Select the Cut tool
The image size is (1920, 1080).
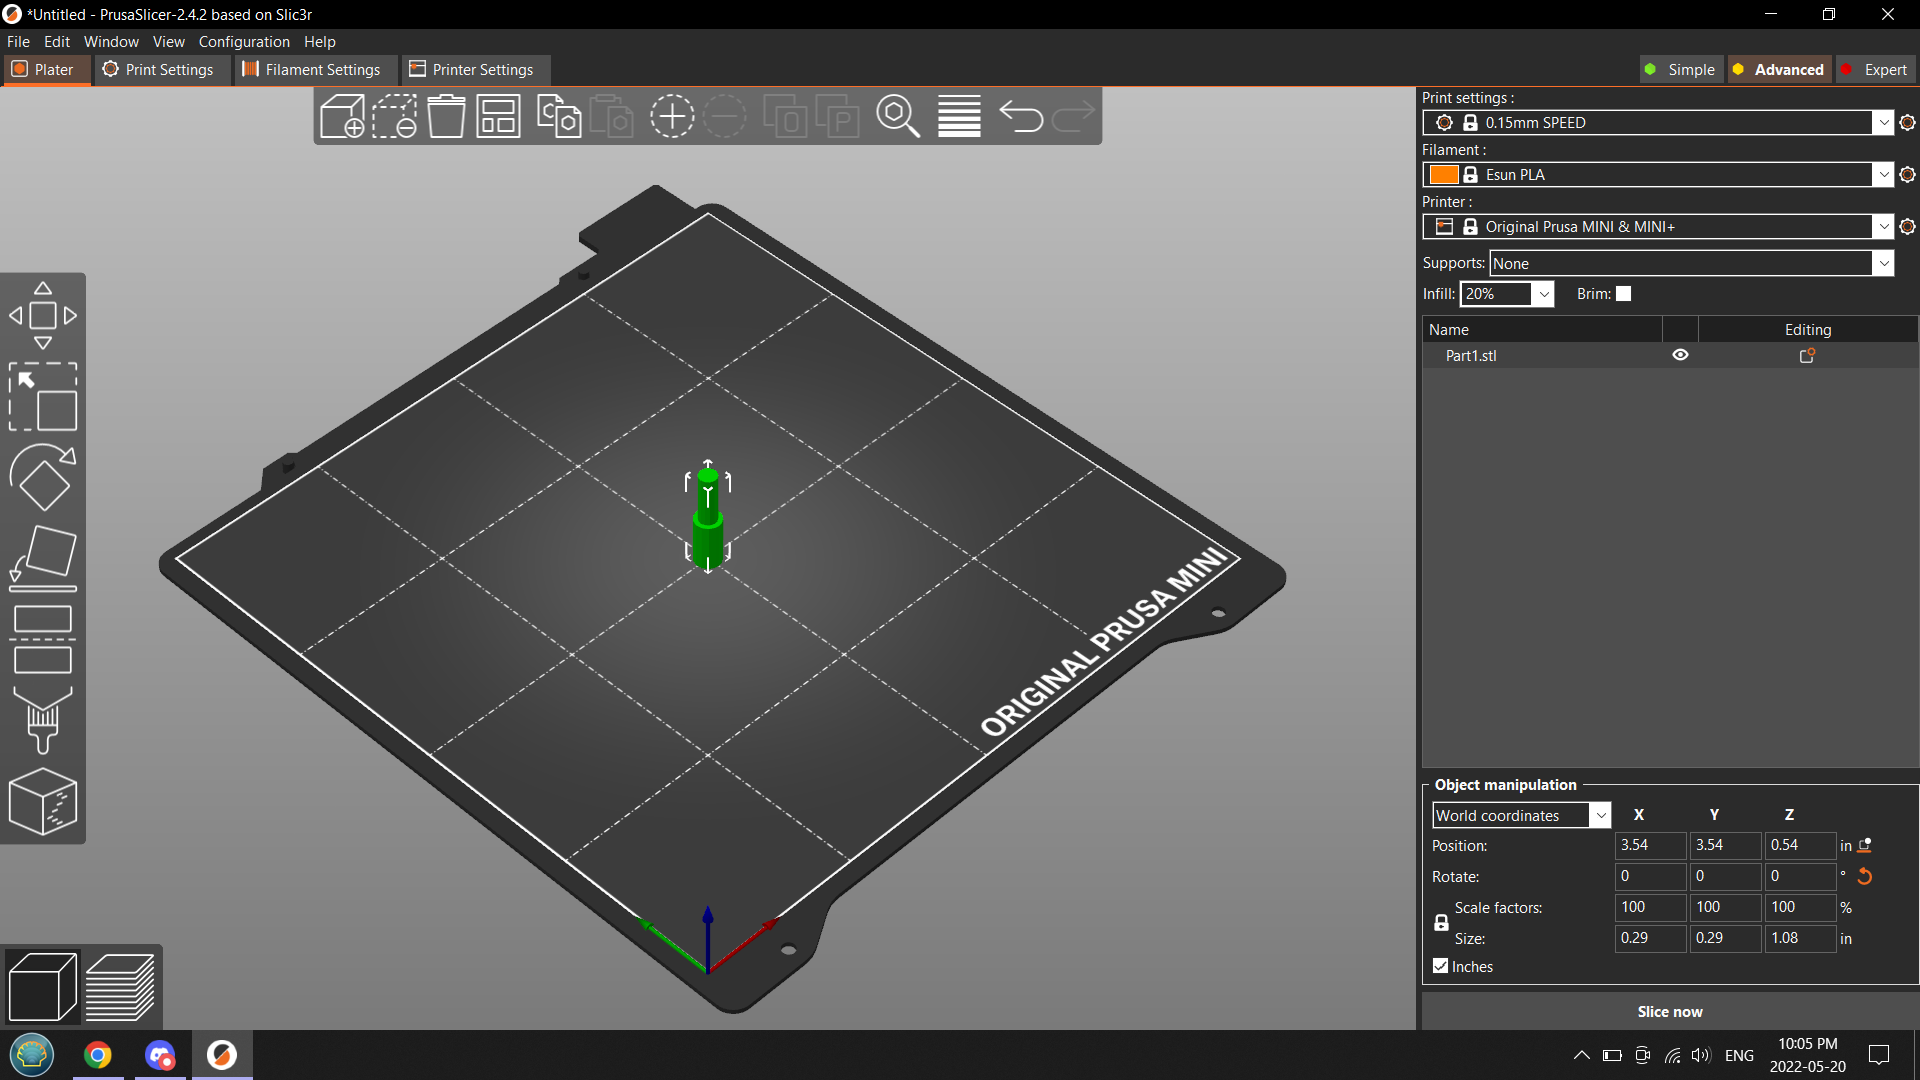click(43, 640)
